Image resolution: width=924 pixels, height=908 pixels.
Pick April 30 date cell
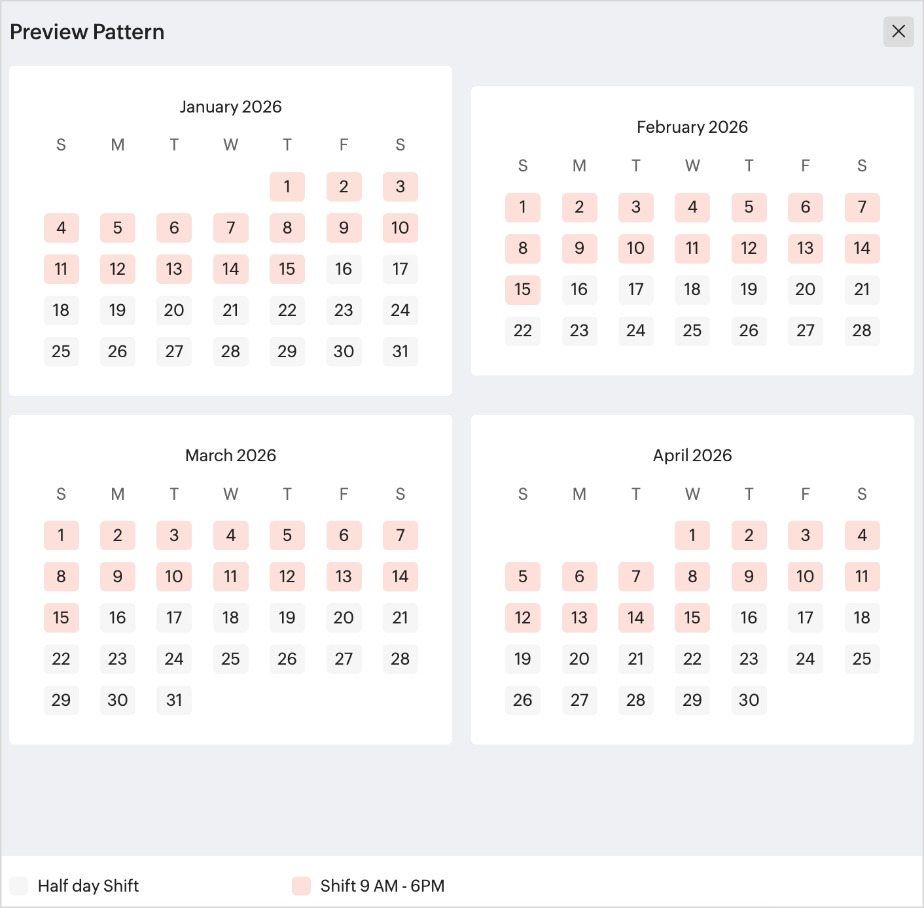click(x=748, y=701)
